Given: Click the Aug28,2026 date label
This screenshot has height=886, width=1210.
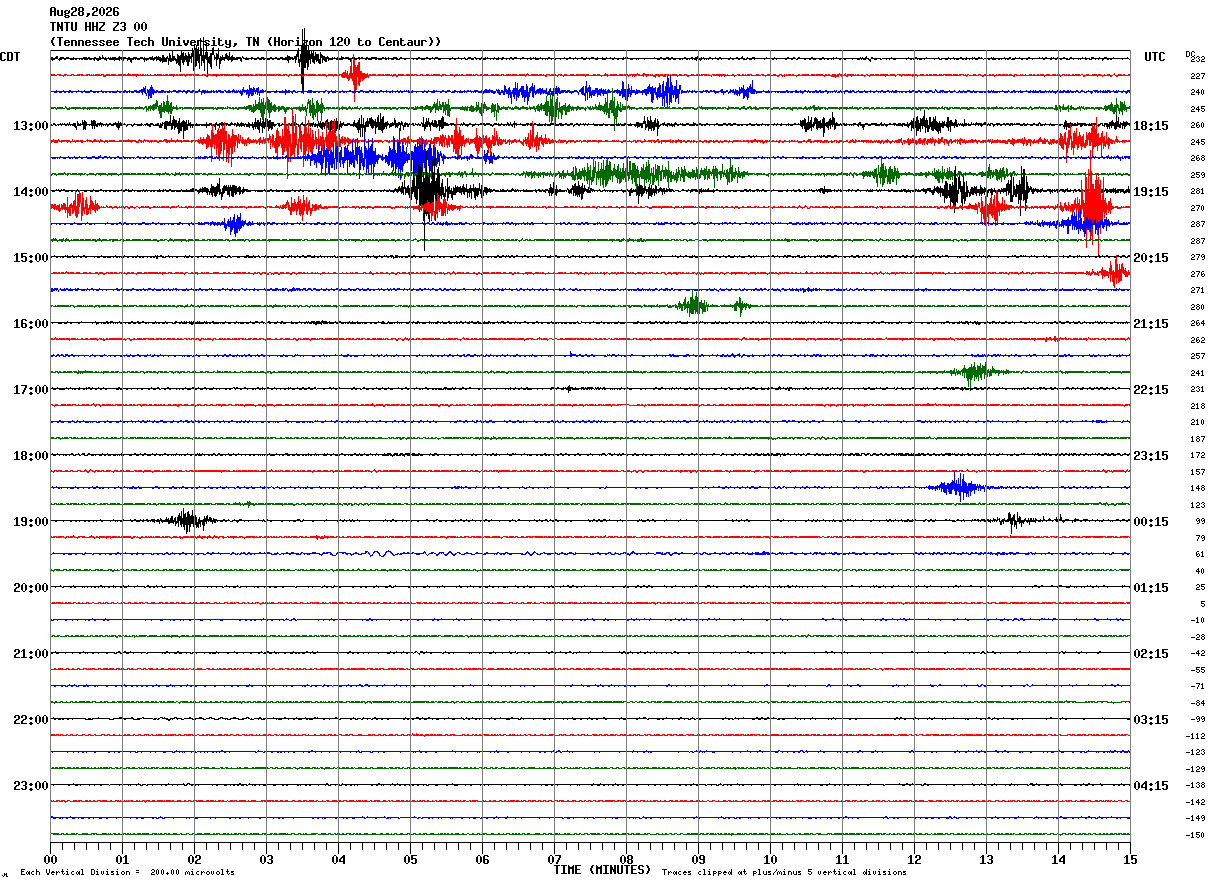Looking at the screenshot, I should click(x=84, y=12).
